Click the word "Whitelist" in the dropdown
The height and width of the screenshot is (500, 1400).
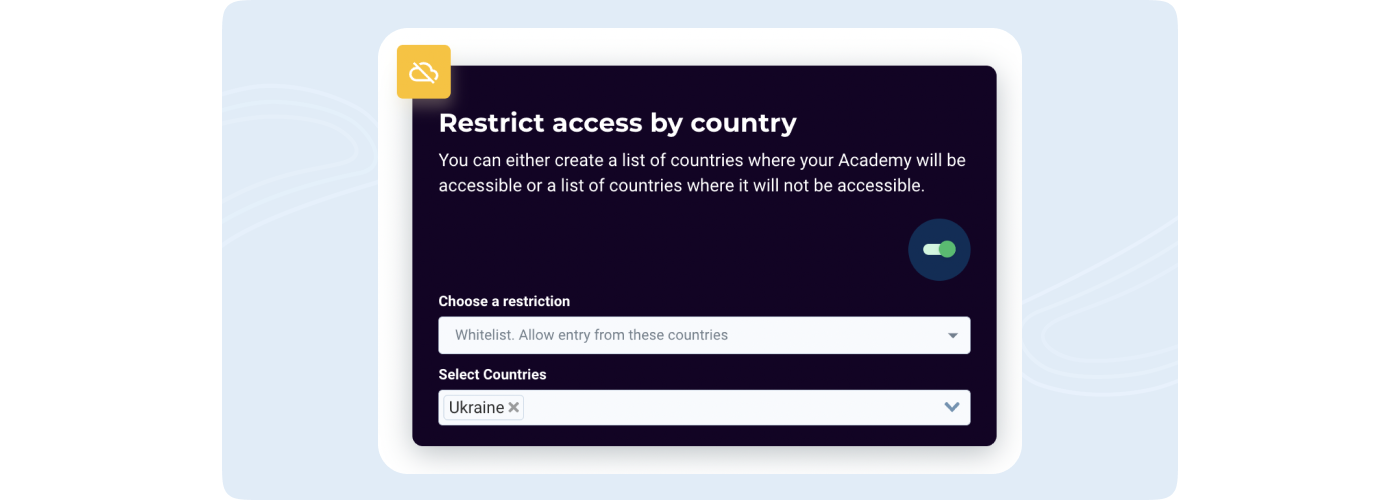(484, 335)
